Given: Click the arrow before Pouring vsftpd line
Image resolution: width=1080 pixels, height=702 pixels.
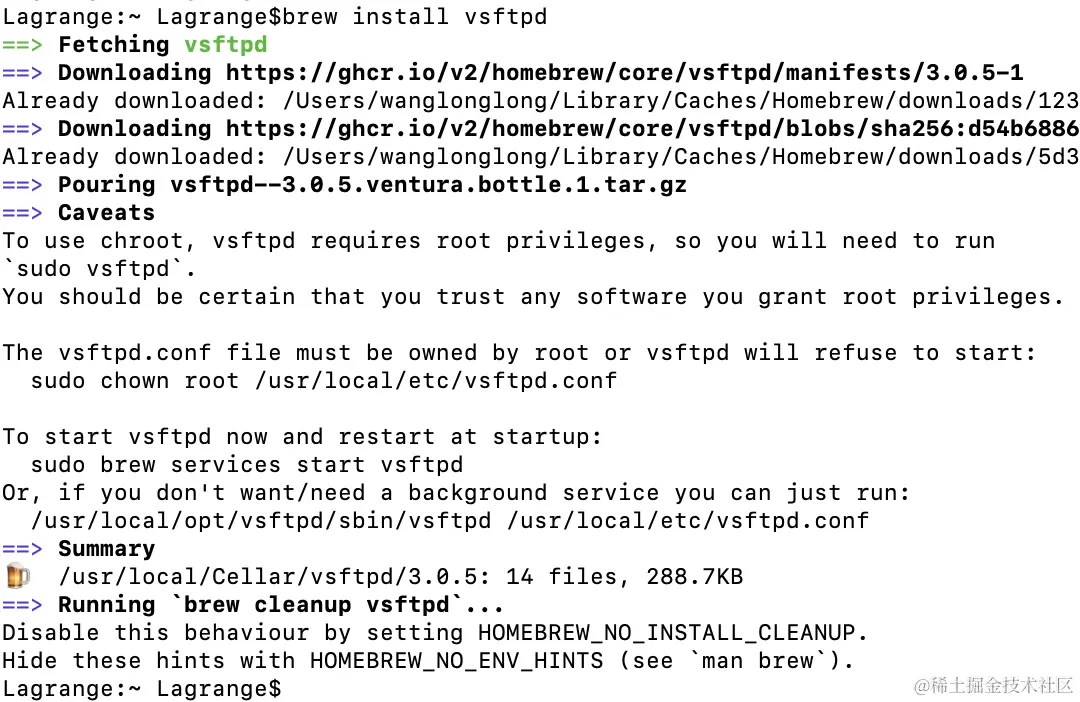Looking at the screenshot, I should pyautogui.click(x=22, y=185).
